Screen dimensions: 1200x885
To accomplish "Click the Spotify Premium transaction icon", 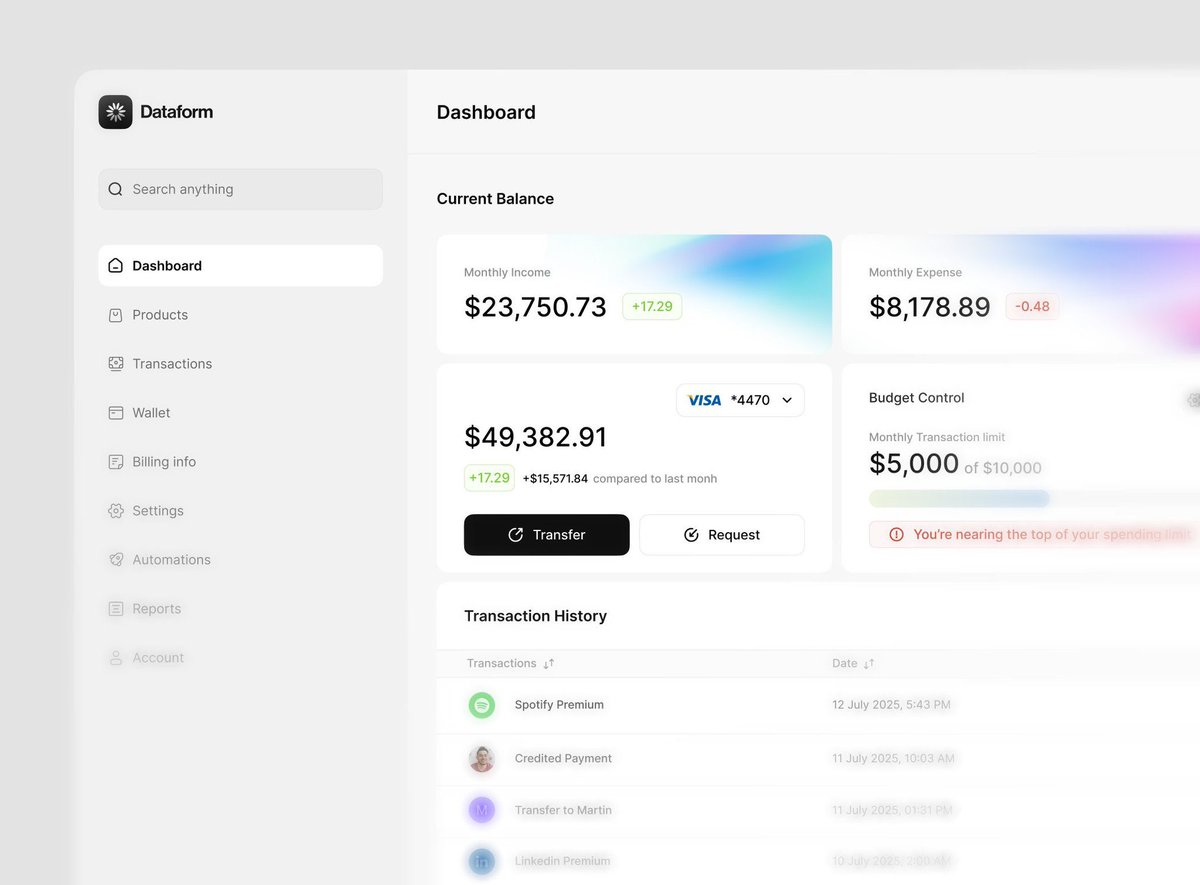I will 482,705.
